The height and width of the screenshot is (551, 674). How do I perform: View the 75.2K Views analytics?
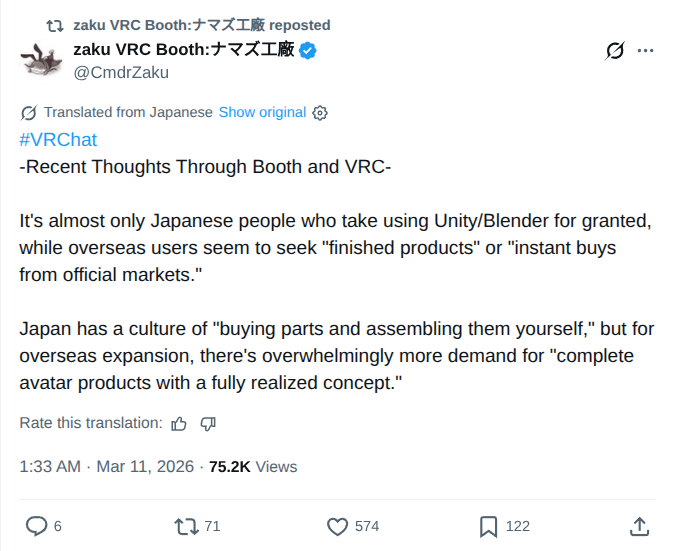[253, 466]
